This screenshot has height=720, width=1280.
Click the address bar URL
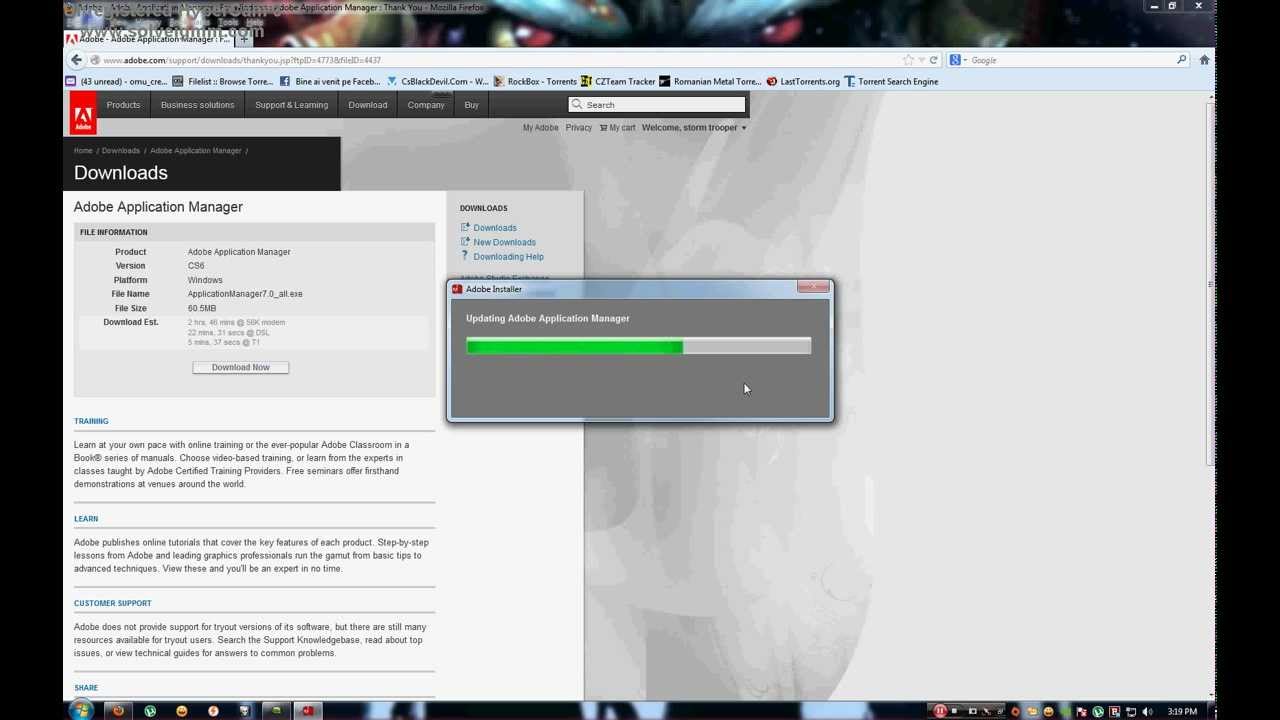tap(241, 60)
